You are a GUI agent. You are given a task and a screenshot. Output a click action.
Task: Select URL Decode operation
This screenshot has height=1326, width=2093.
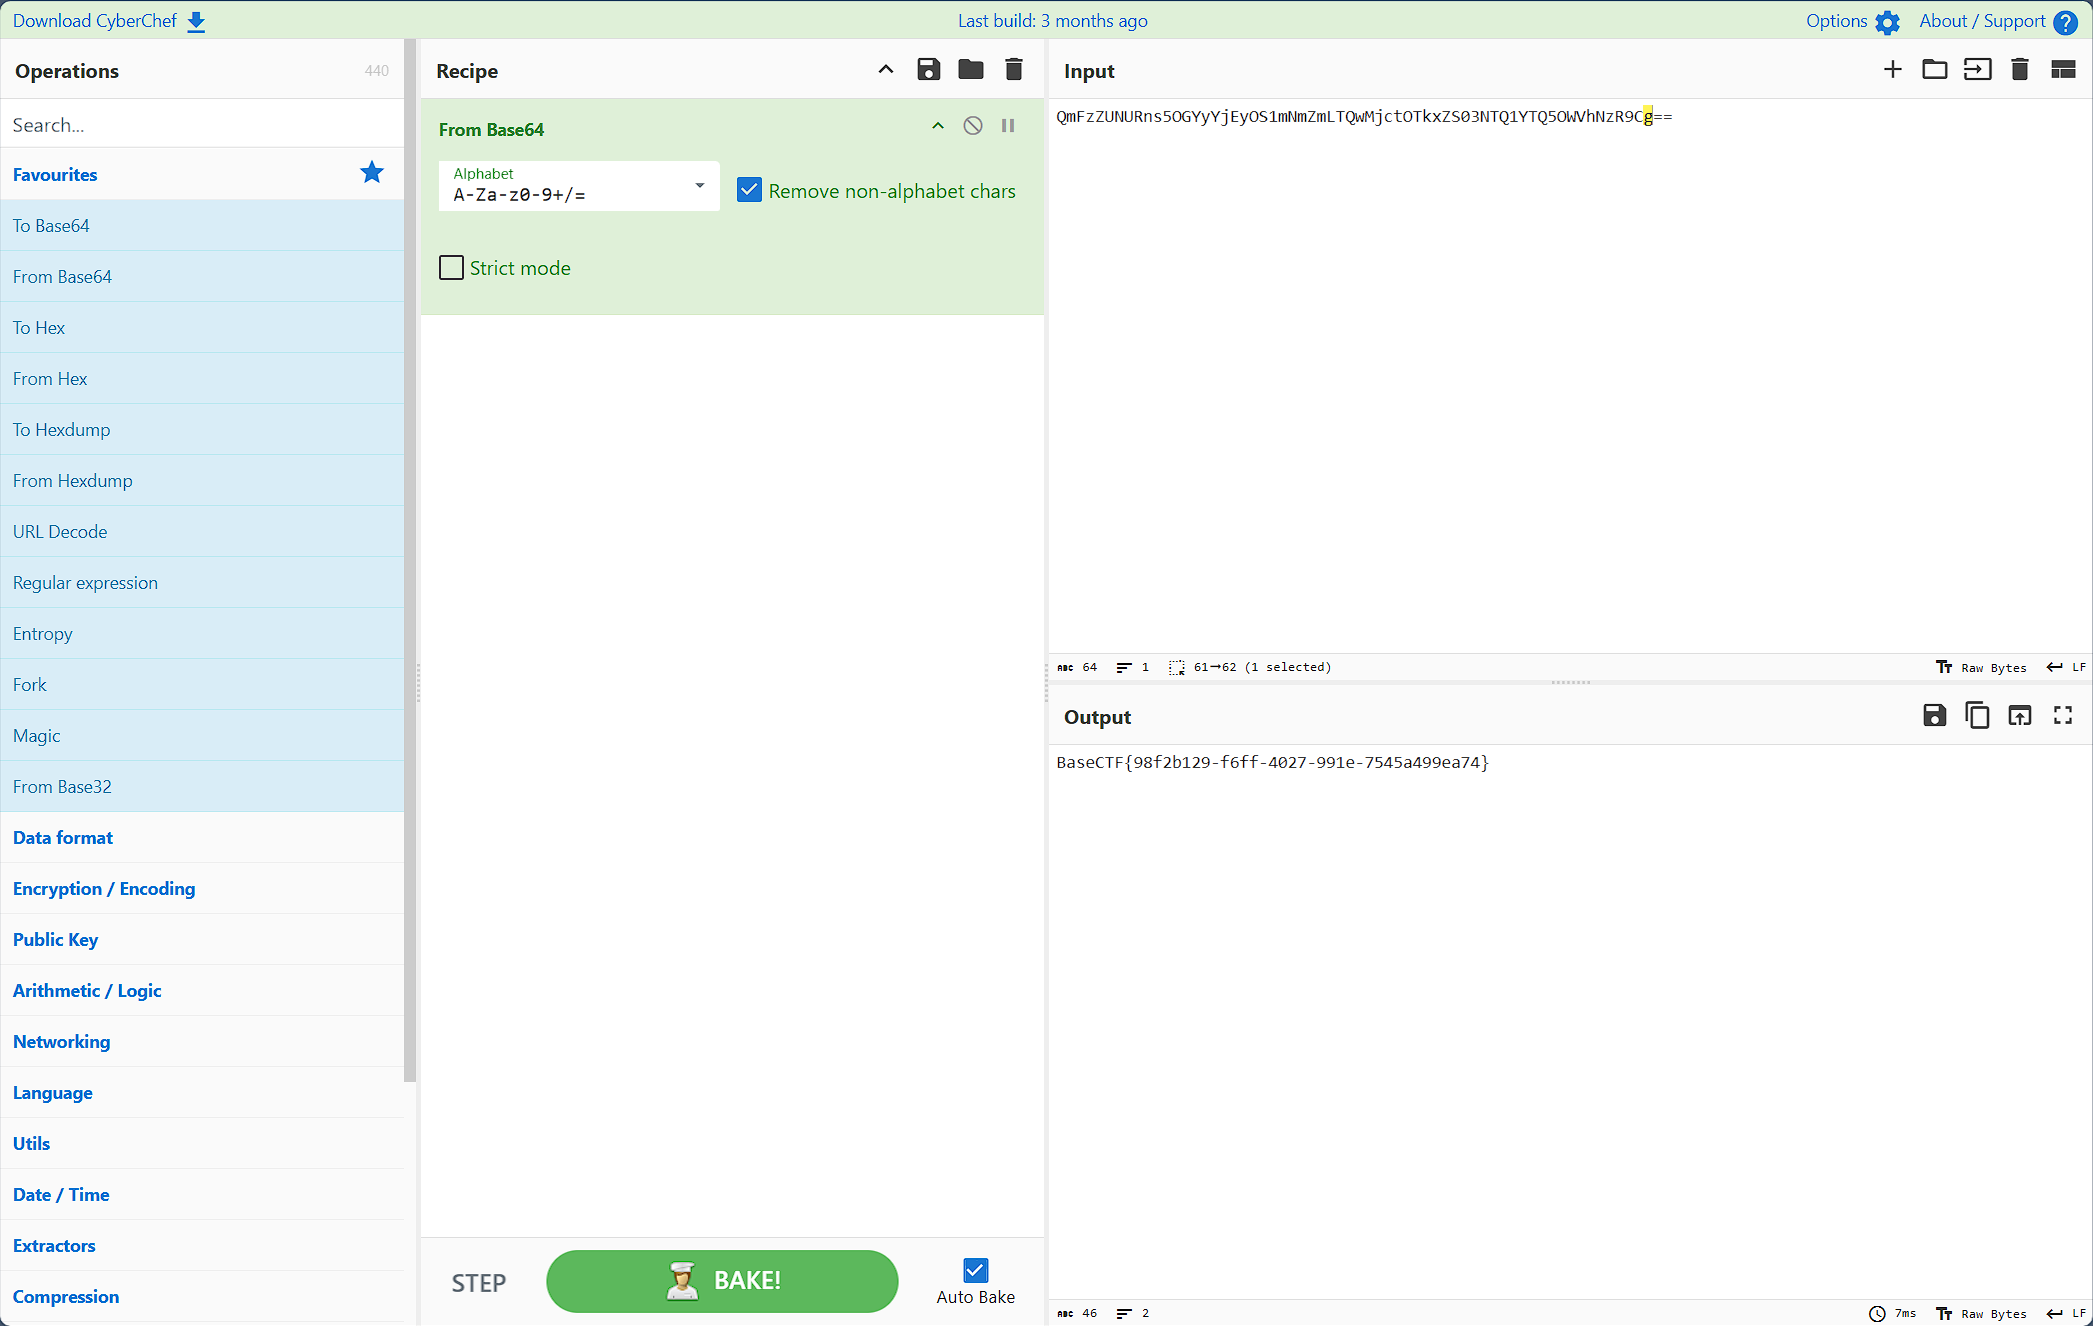point(202,531)
